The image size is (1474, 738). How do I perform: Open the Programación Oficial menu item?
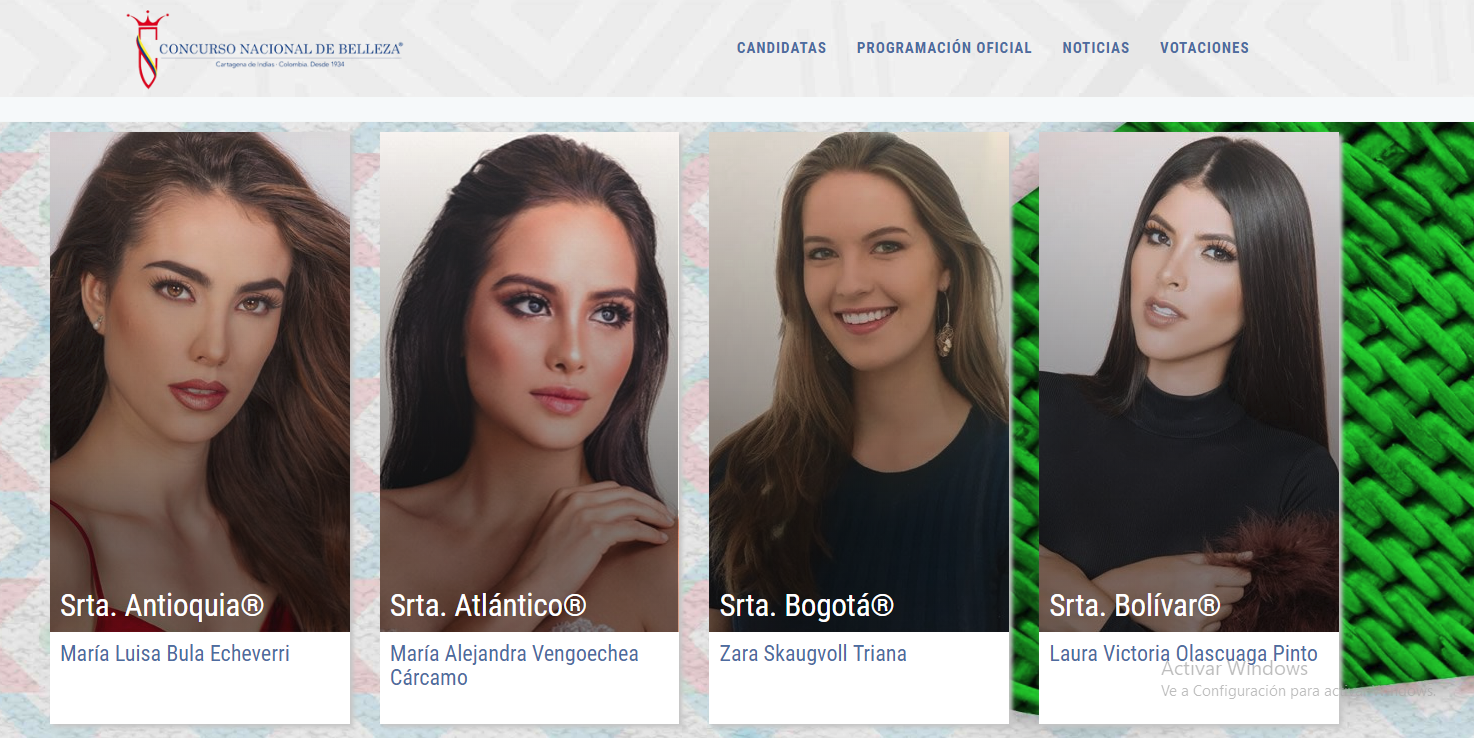[944, 48]
